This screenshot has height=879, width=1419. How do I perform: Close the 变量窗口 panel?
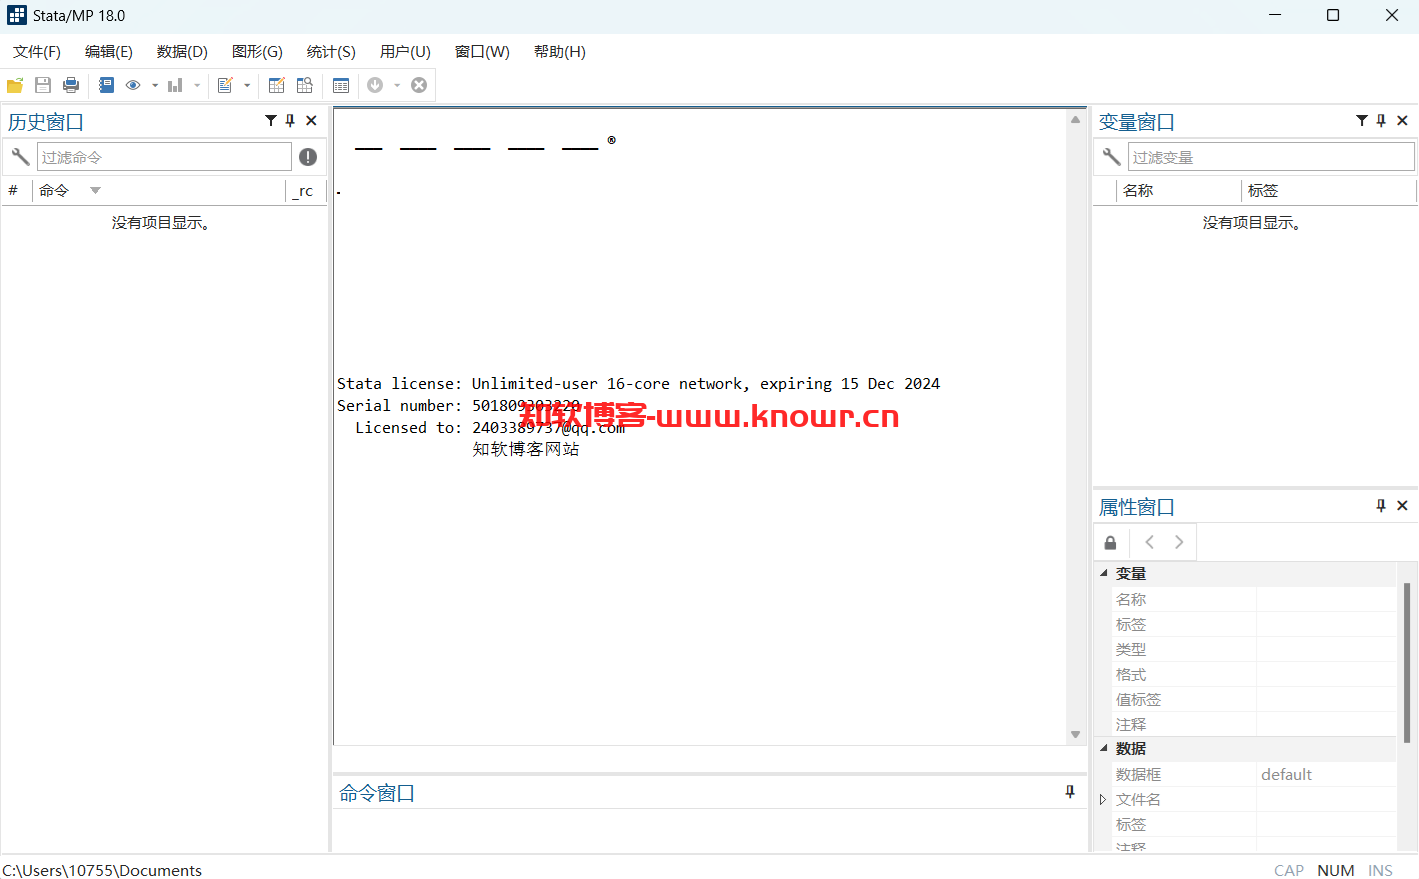(x=1402, y=121)
